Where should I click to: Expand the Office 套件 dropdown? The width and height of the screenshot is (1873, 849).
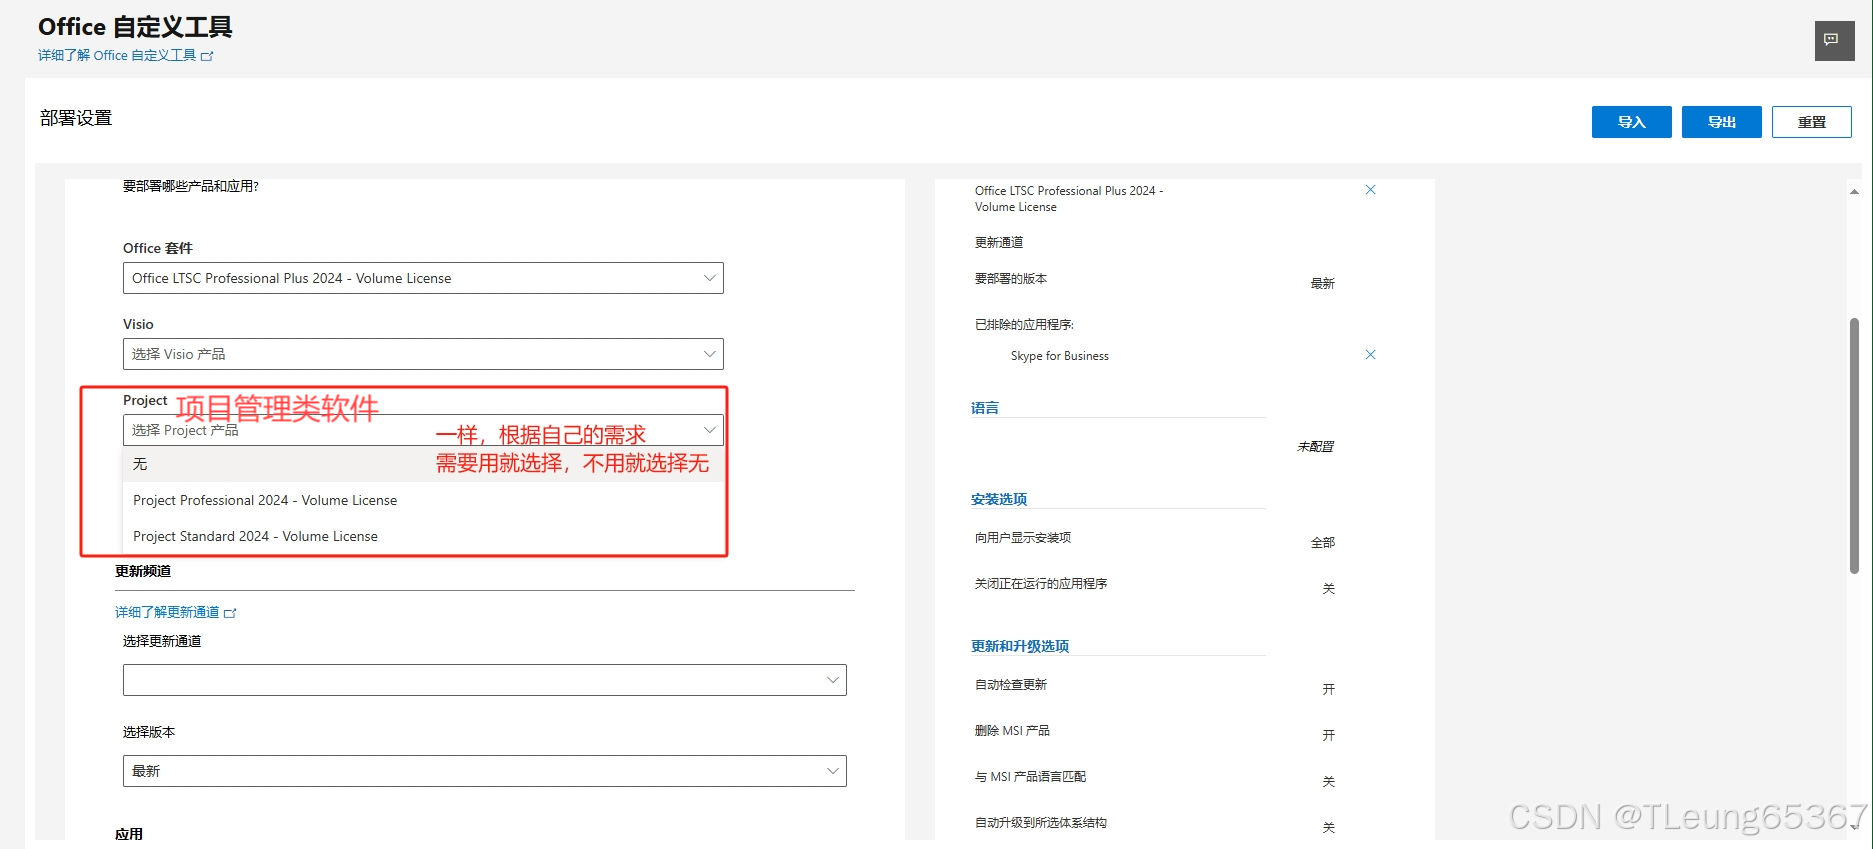pos(423,278)
